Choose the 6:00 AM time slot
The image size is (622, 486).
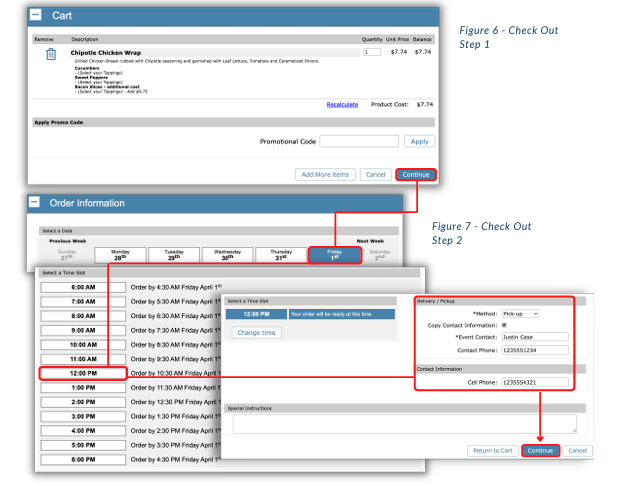pos(83,287)
